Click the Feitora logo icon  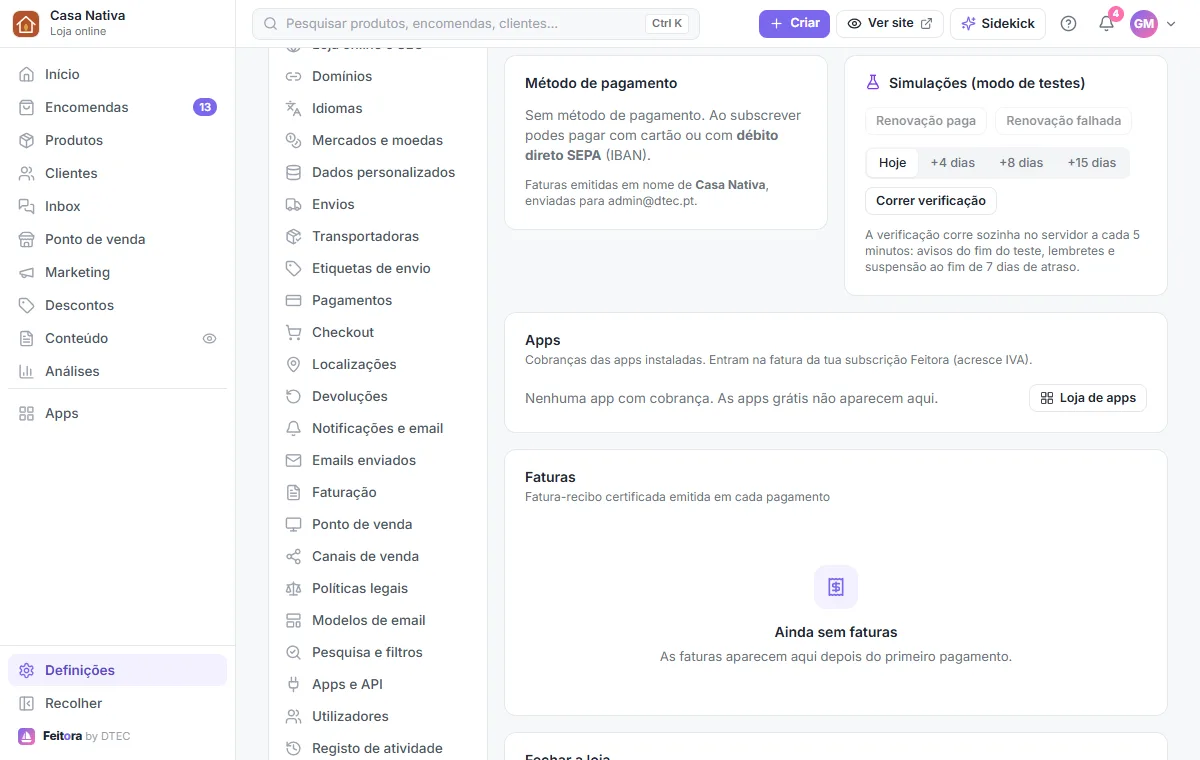(x=26, y=736)
